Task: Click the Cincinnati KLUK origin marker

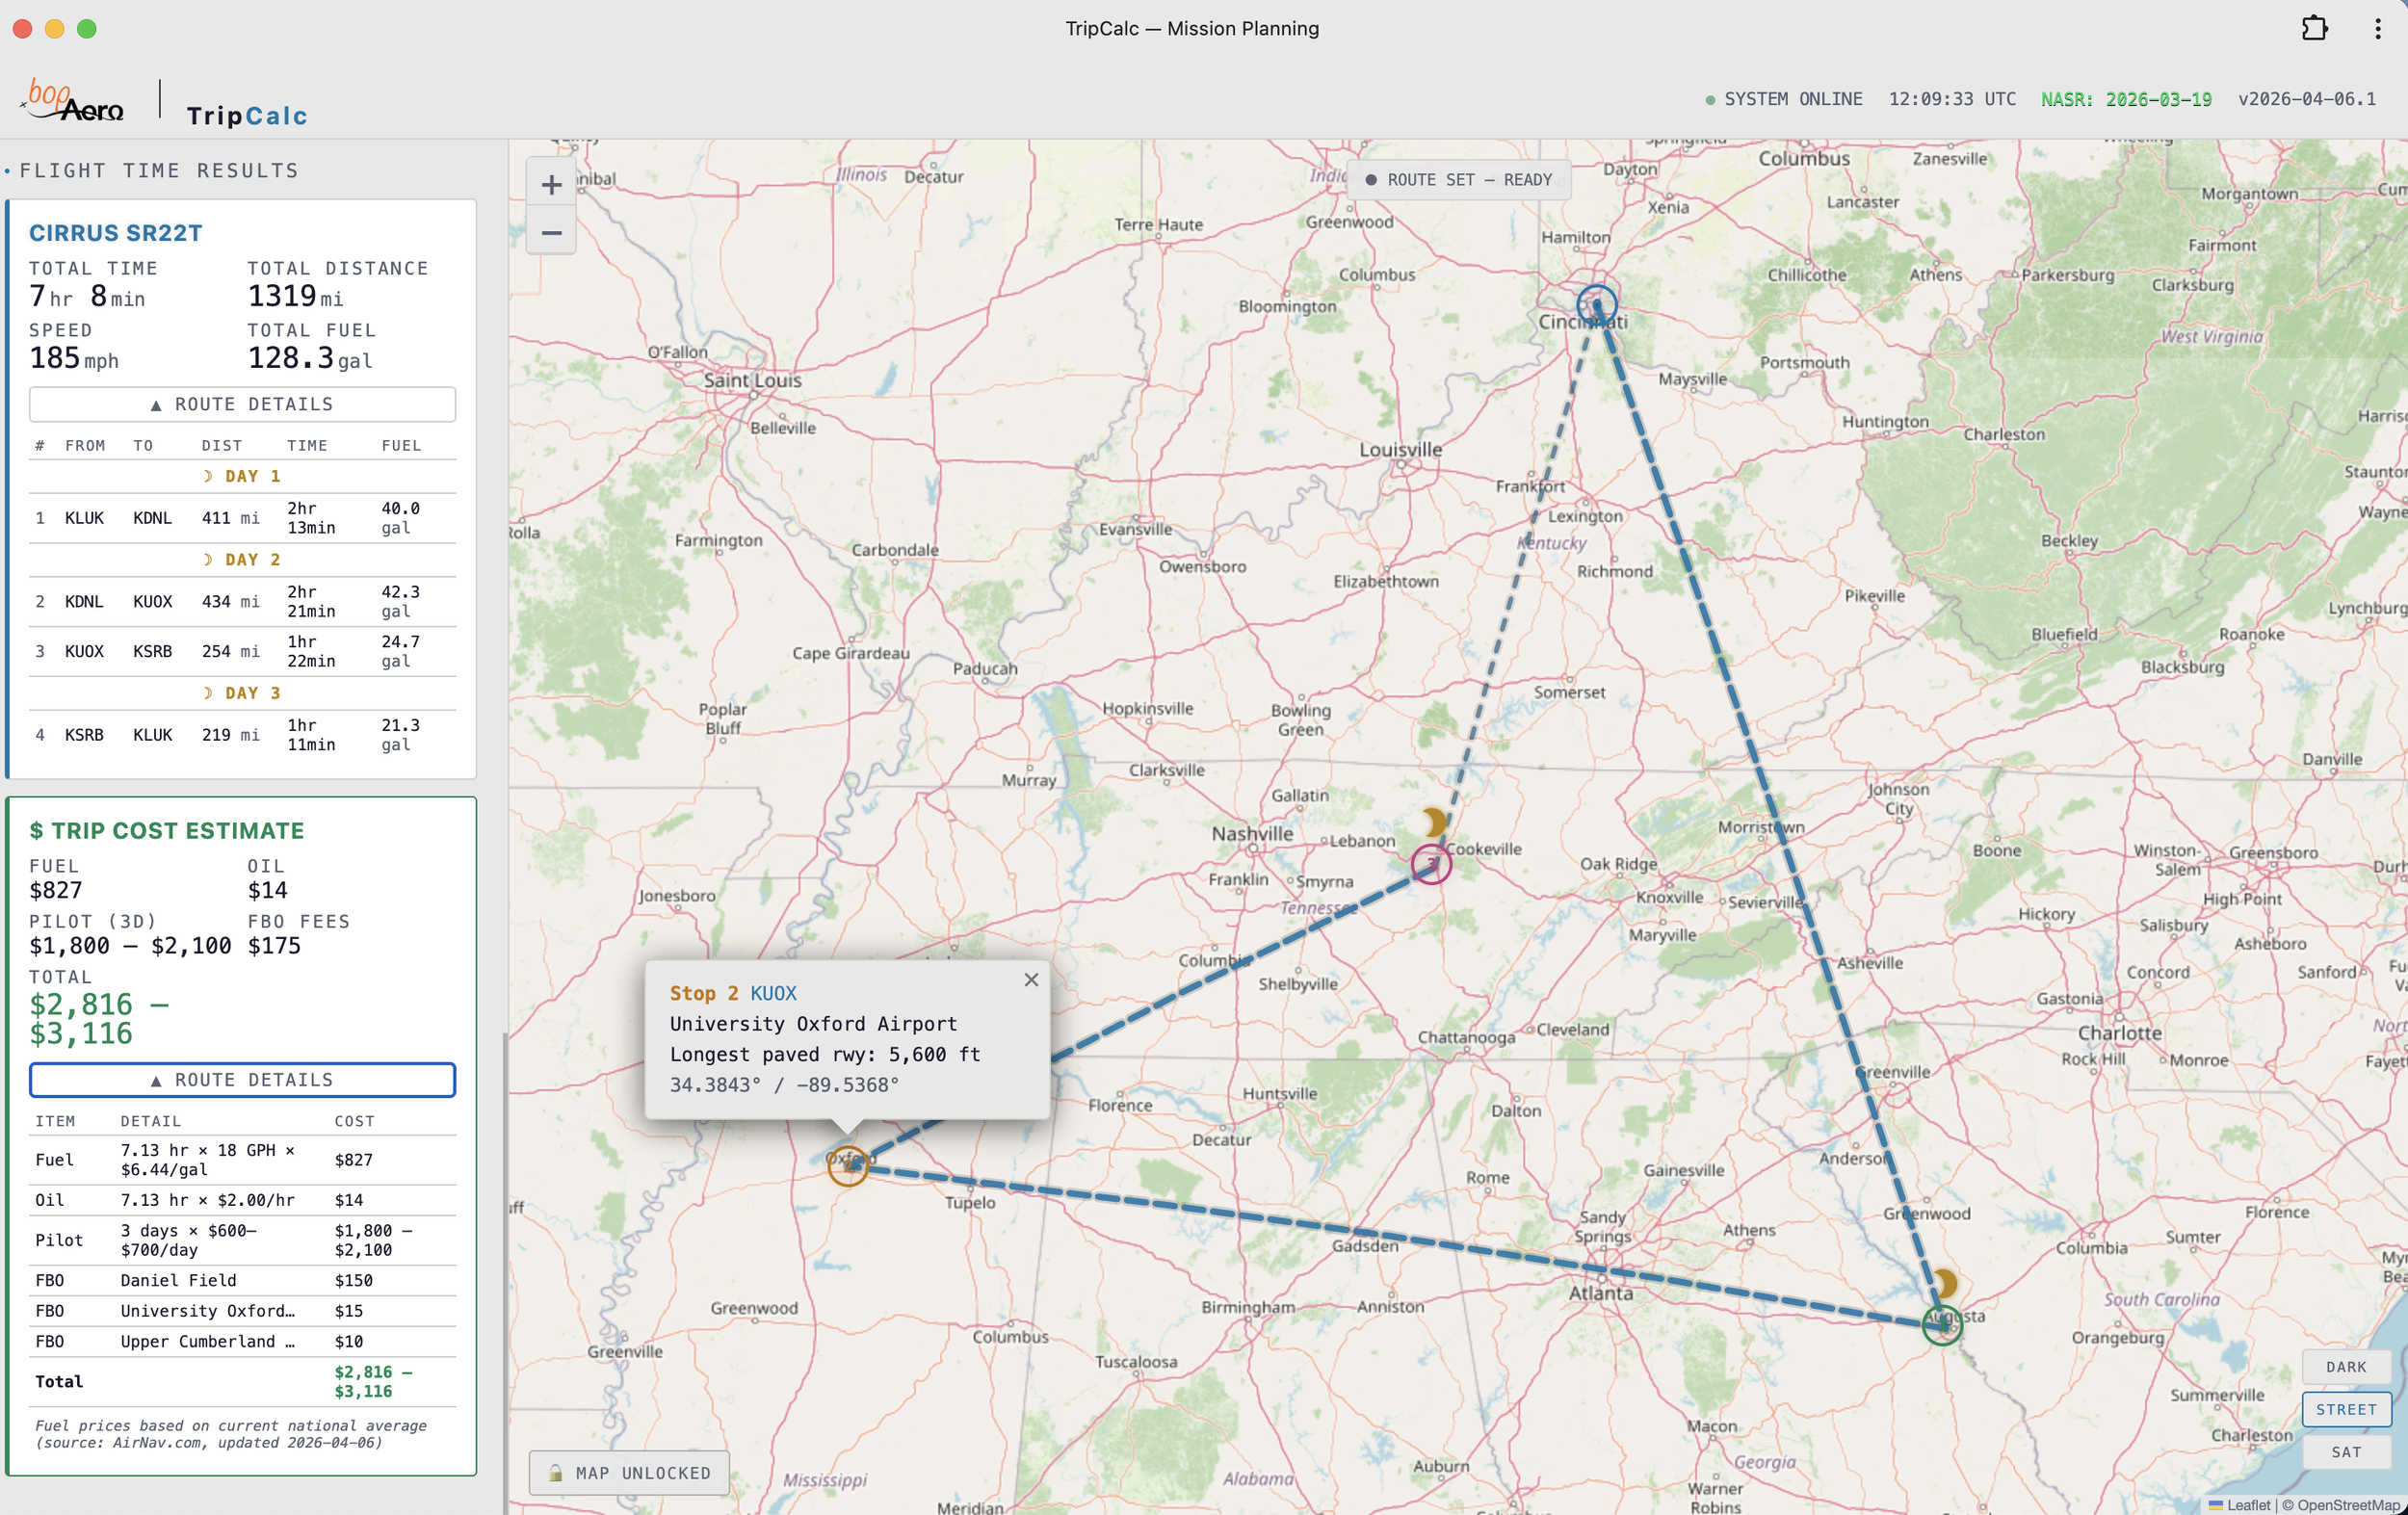Action: click(x=1596, y=305)
